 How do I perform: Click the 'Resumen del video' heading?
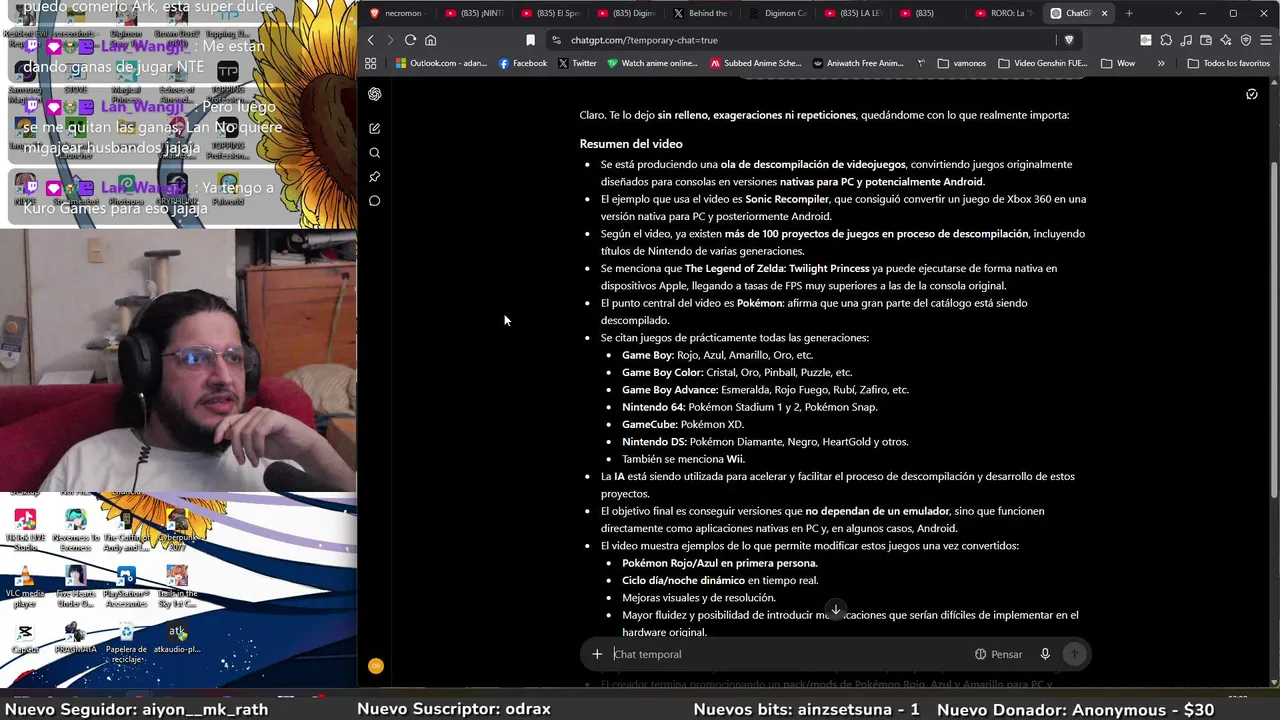[x=631, y=144]
